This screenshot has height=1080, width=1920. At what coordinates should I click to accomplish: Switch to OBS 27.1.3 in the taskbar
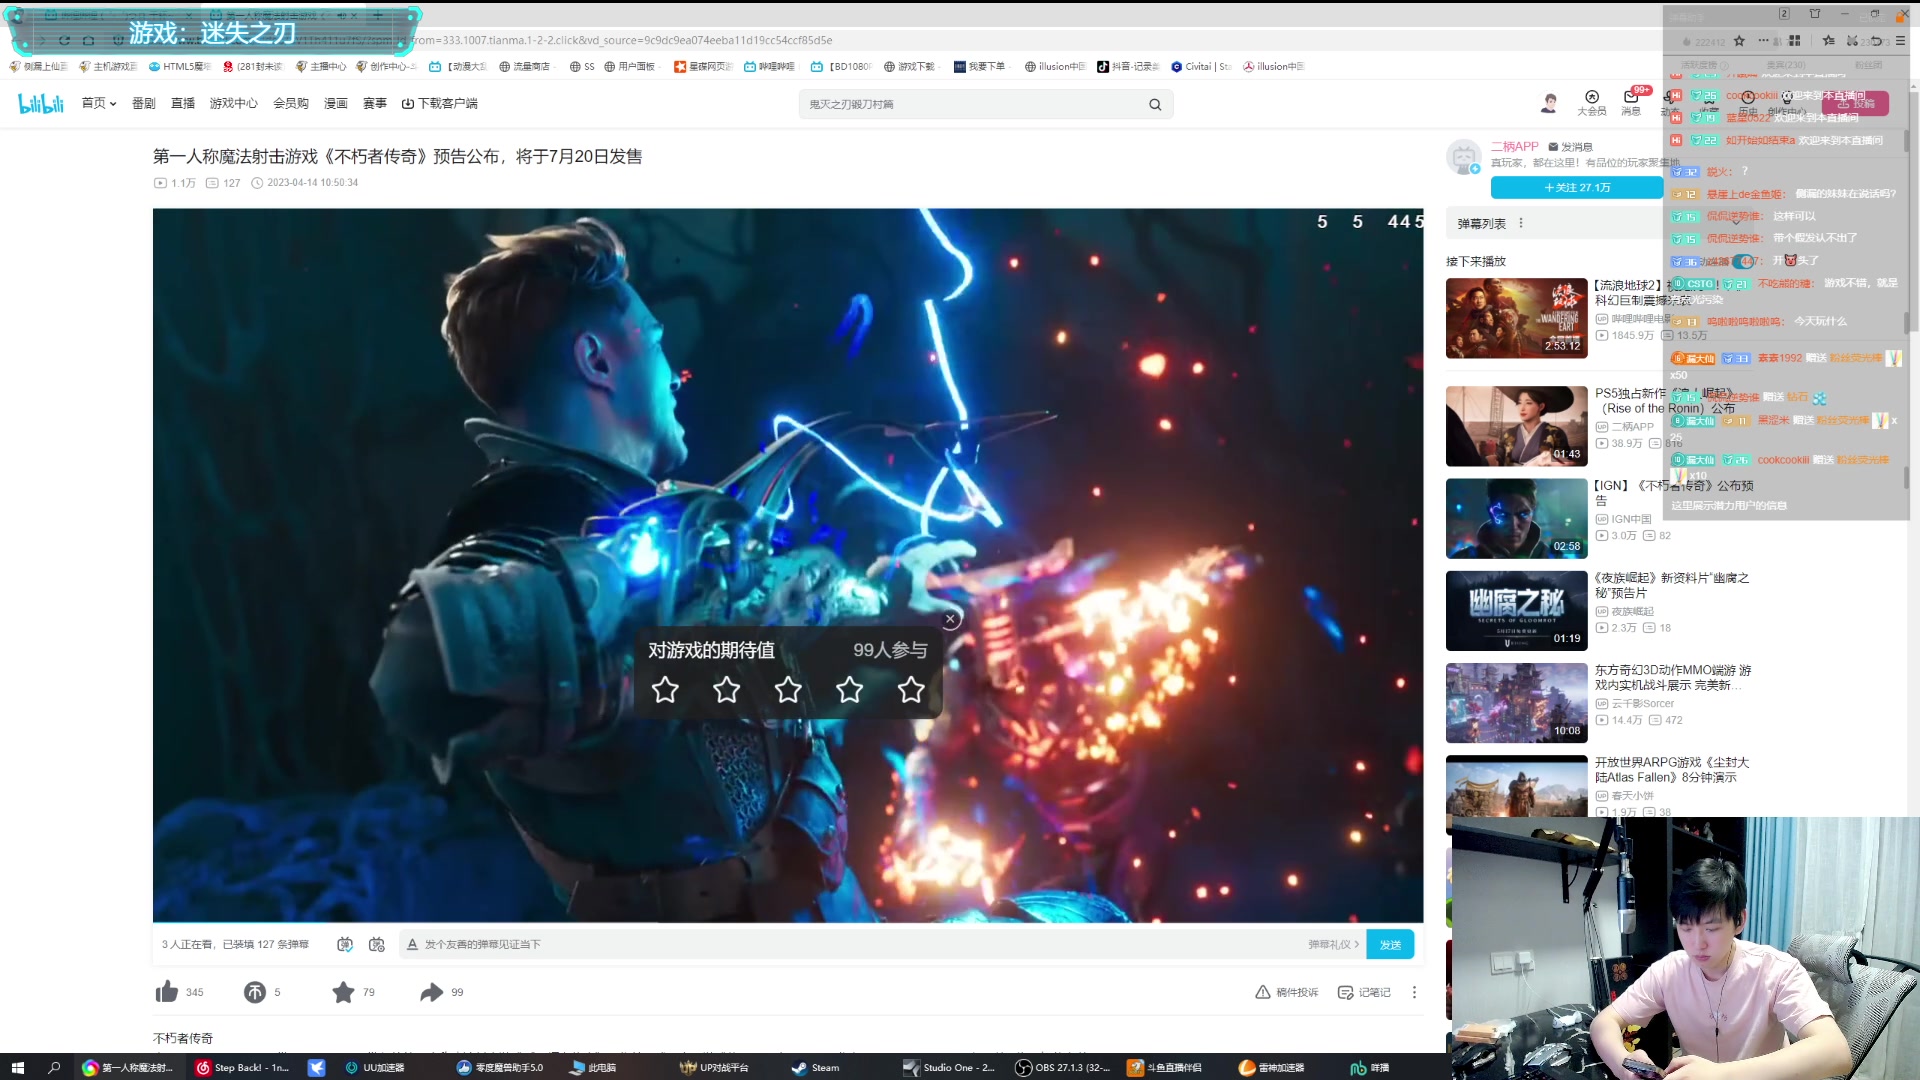[1062, 1067]
